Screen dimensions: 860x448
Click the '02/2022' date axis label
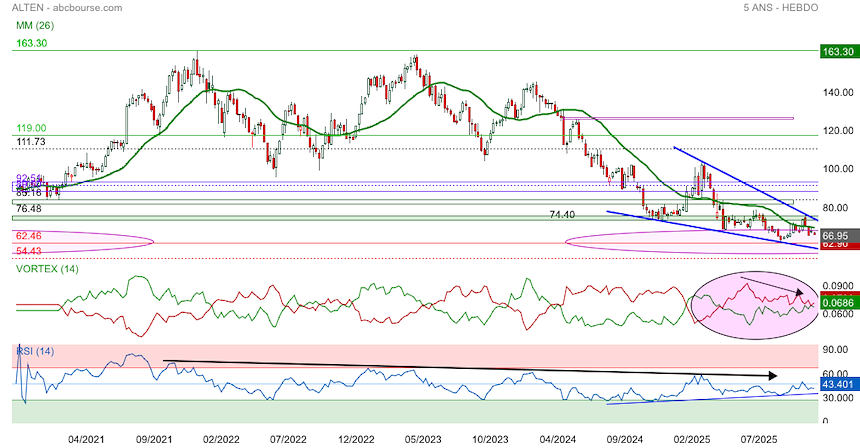tap(221, 440)
